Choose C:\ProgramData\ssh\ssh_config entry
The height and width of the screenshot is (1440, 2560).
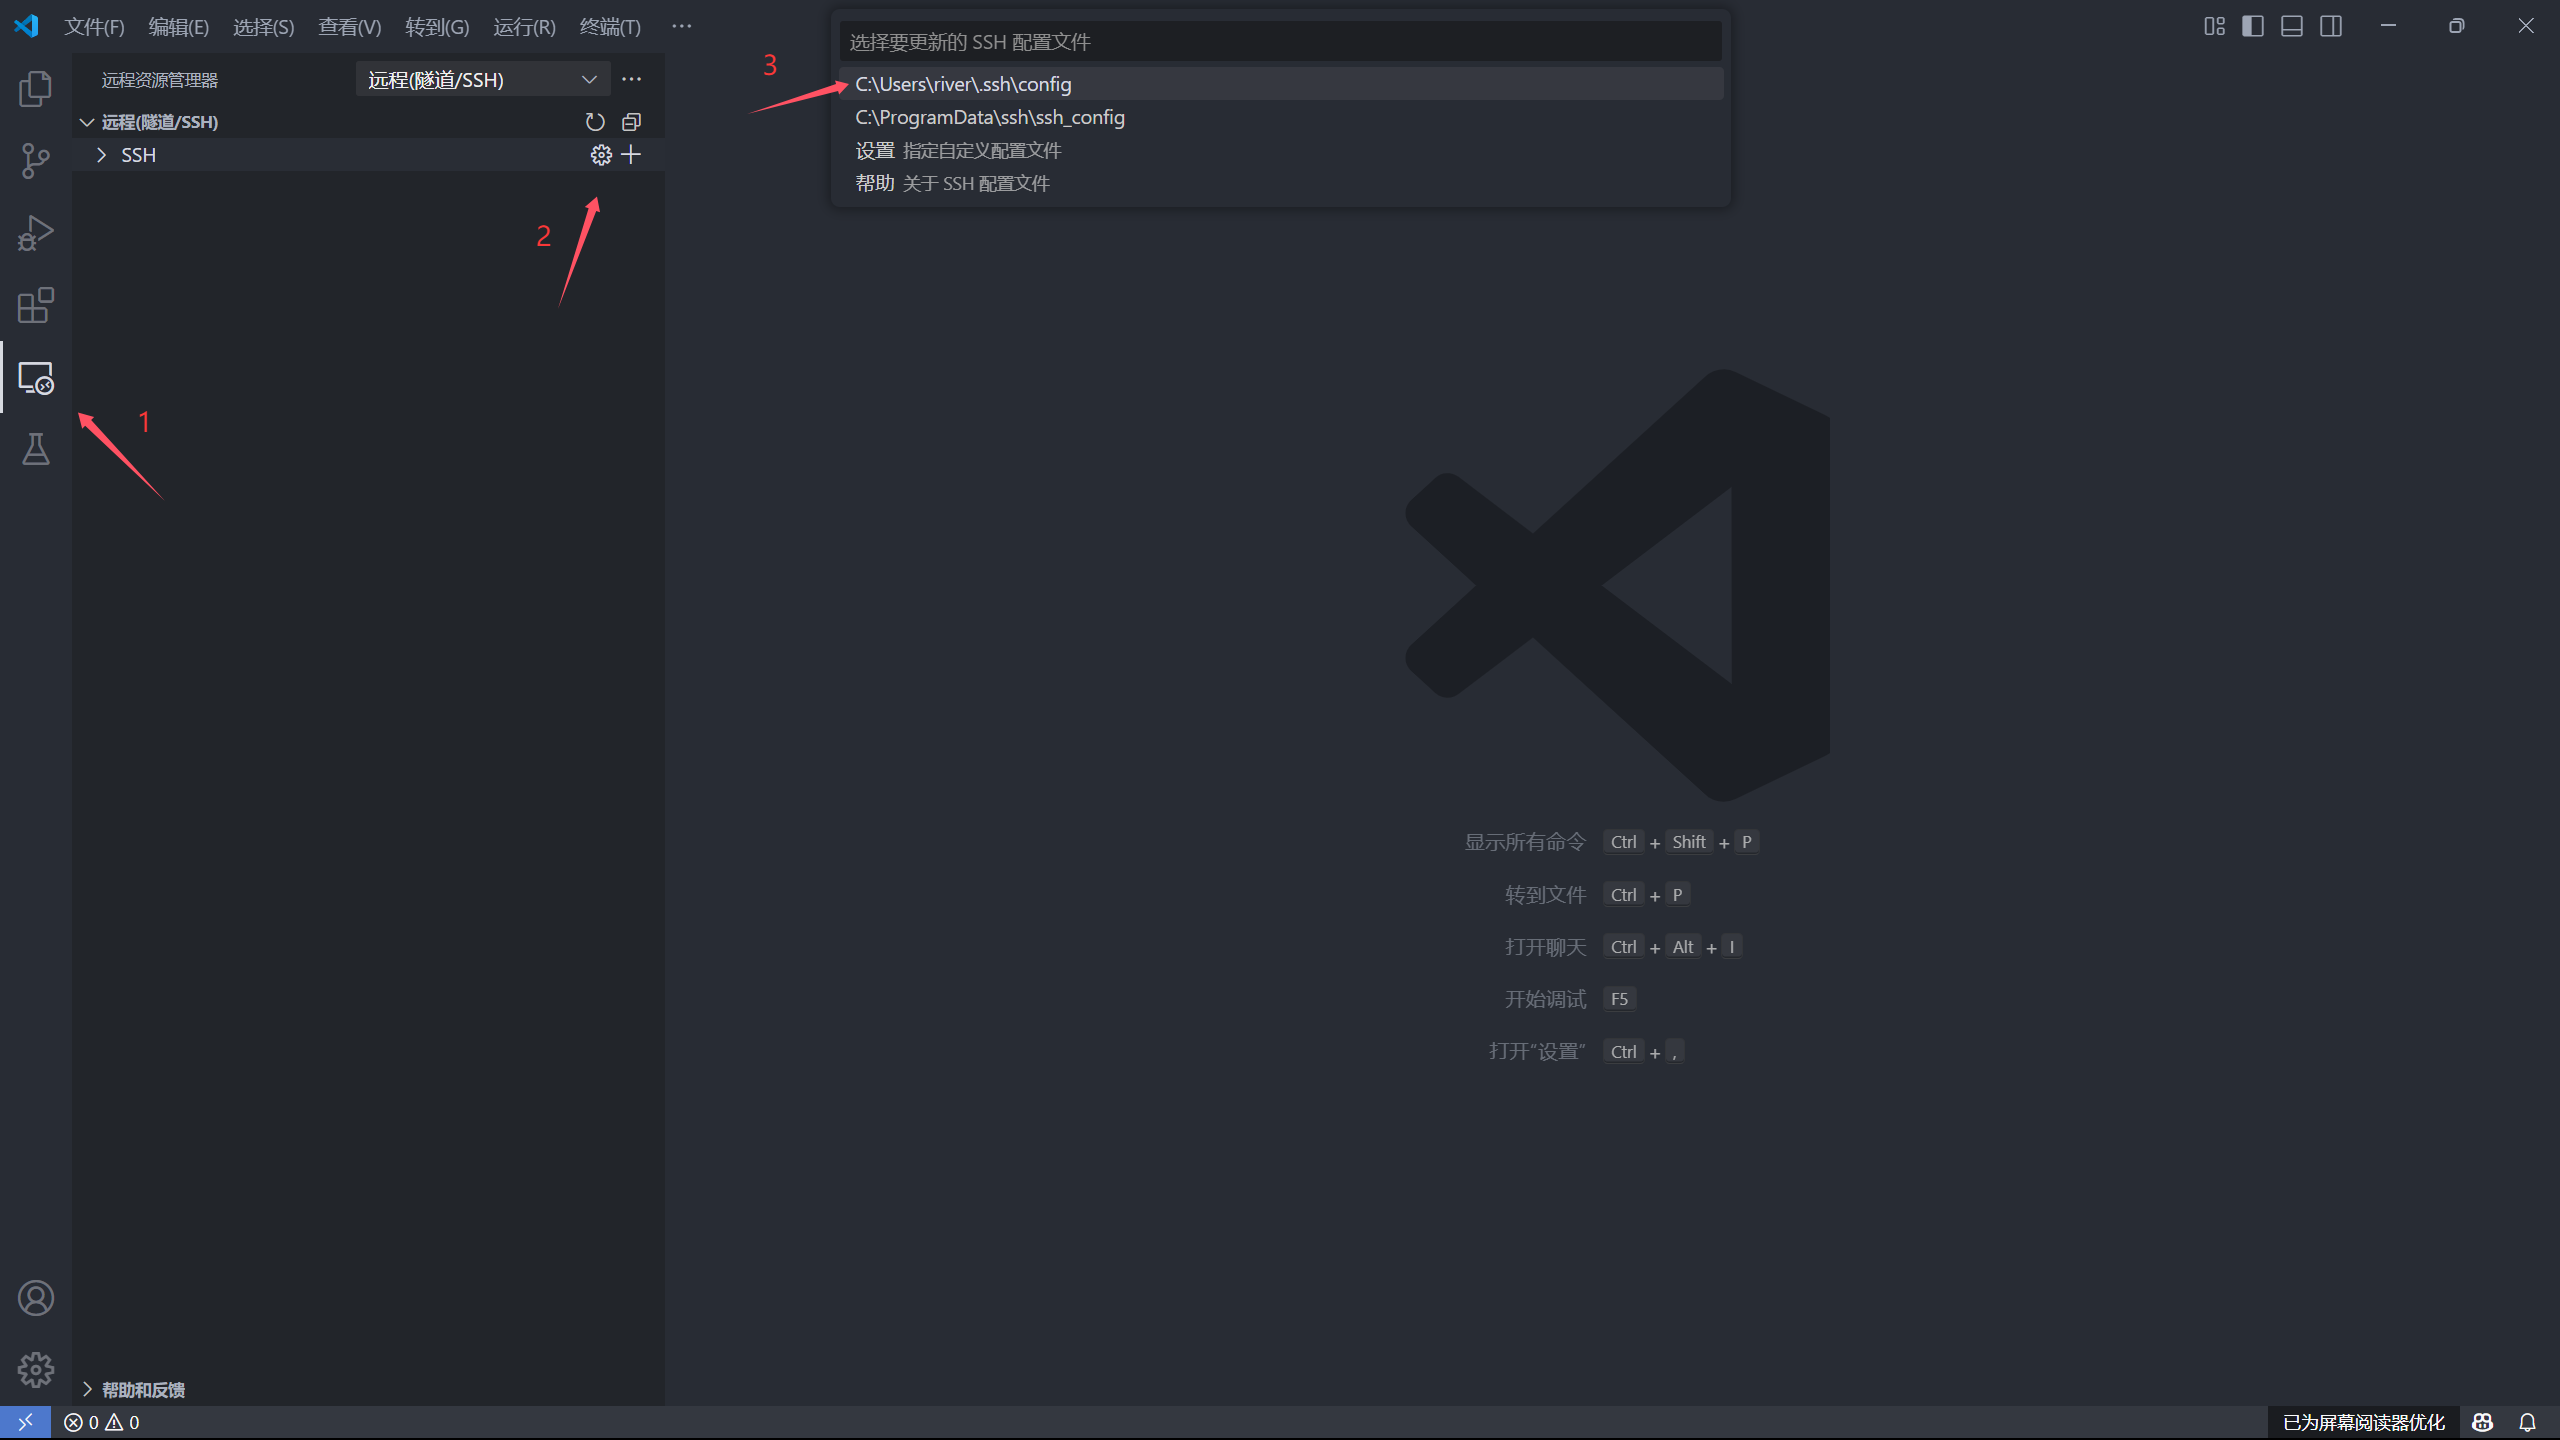[x=990, y=117]
